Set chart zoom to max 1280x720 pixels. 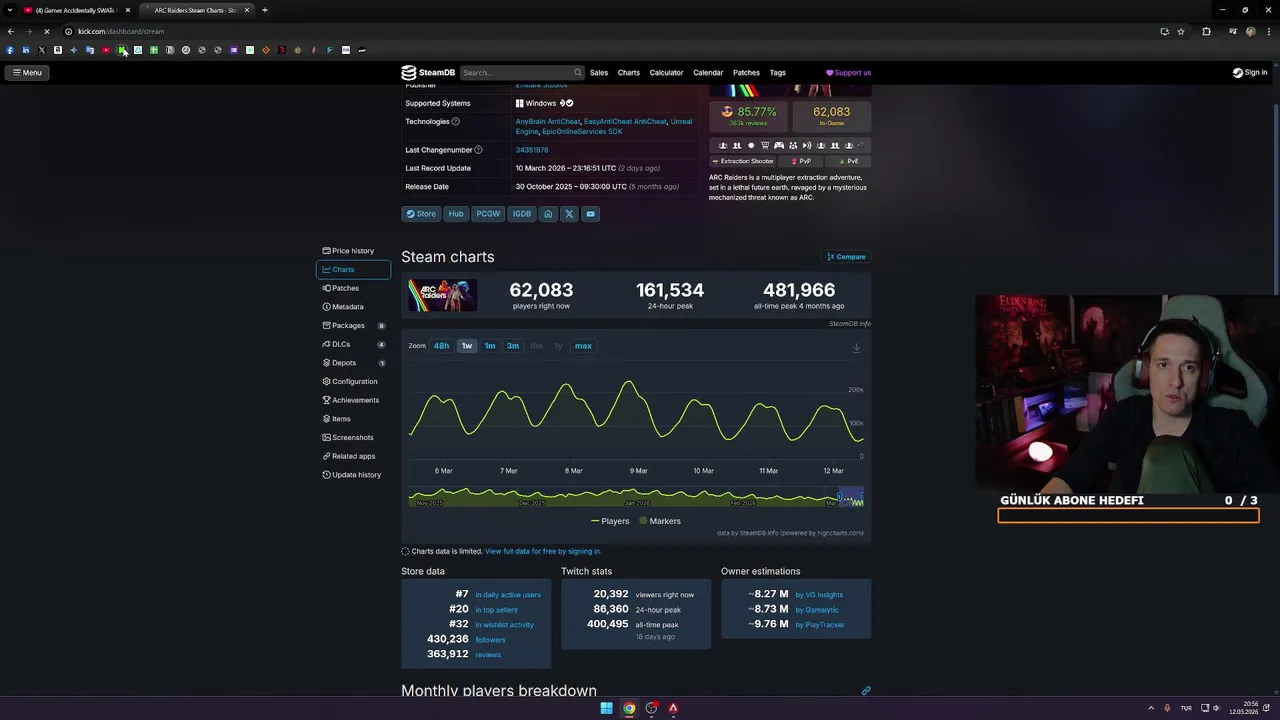[583, 346]
